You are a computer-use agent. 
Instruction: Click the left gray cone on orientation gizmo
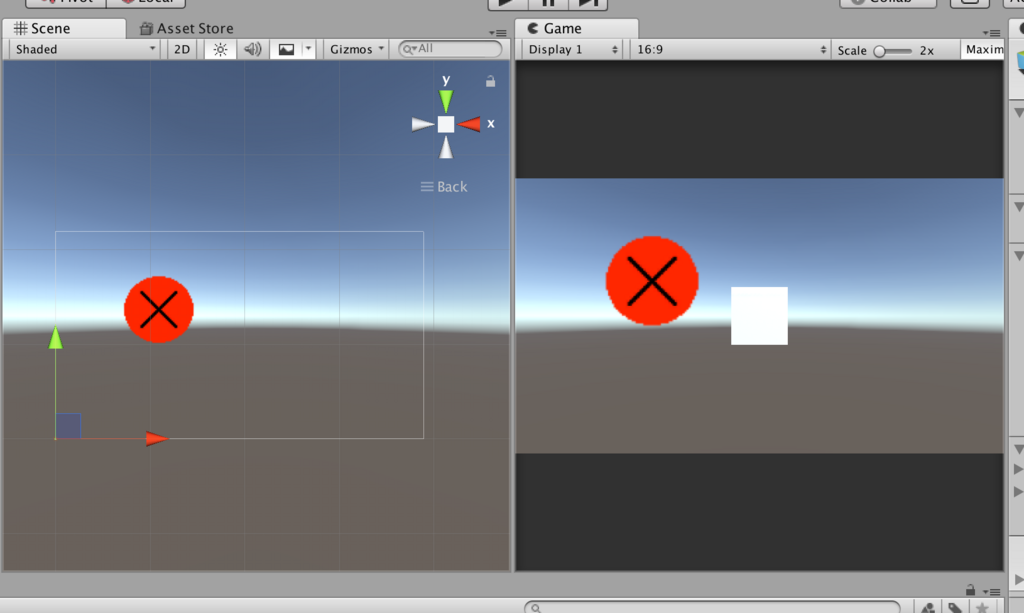pos(423,124)
